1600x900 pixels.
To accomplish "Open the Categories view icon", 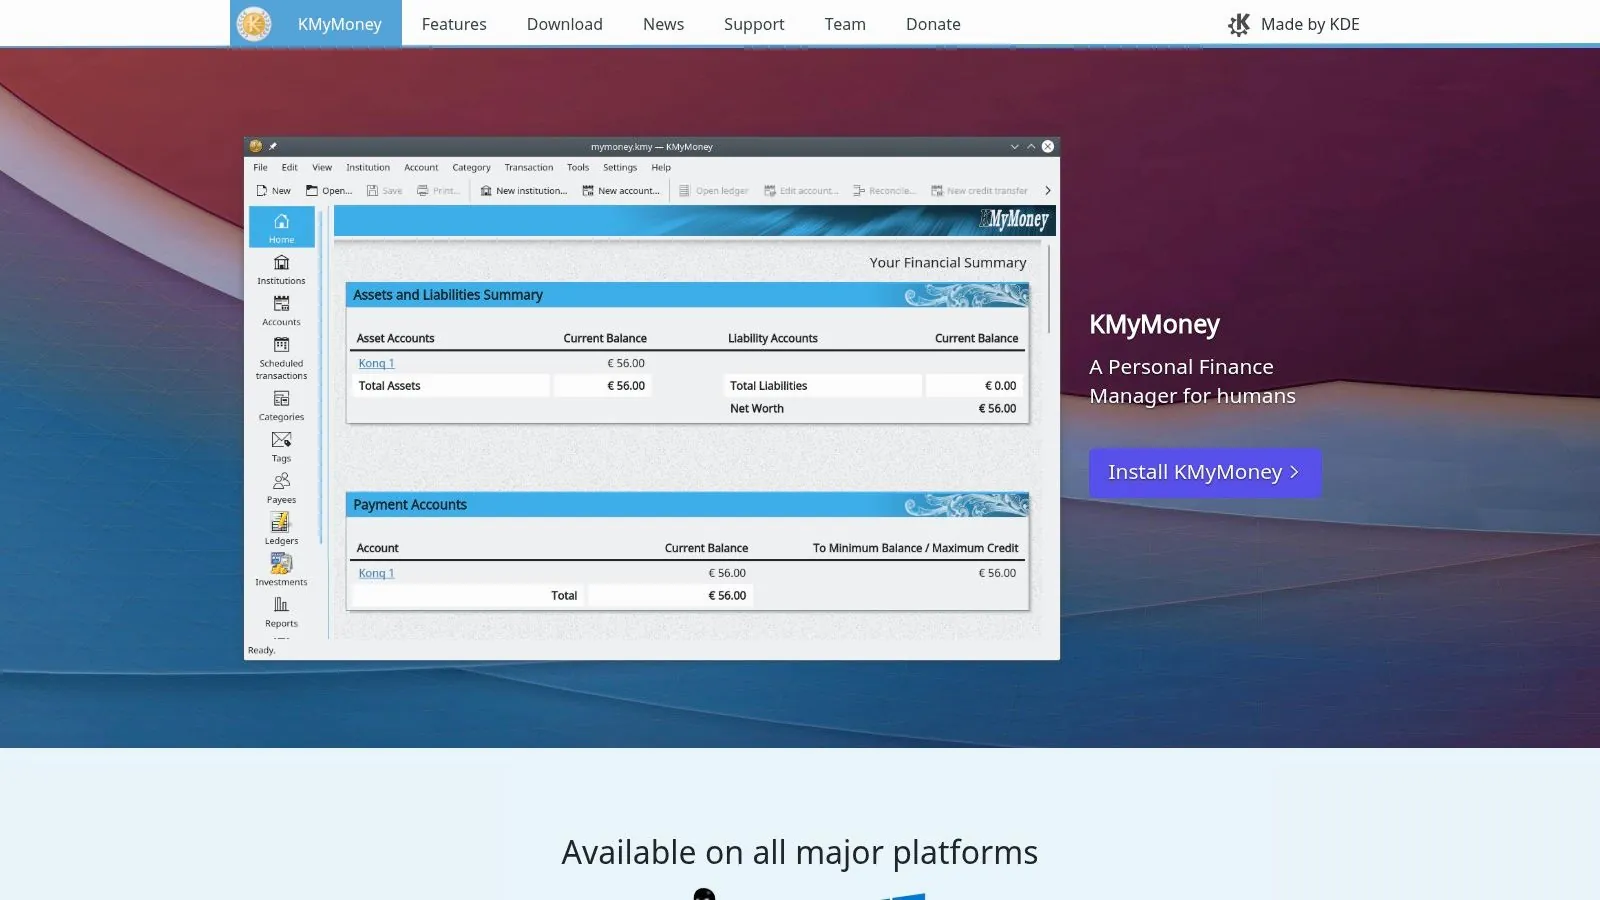I will 281,399.
